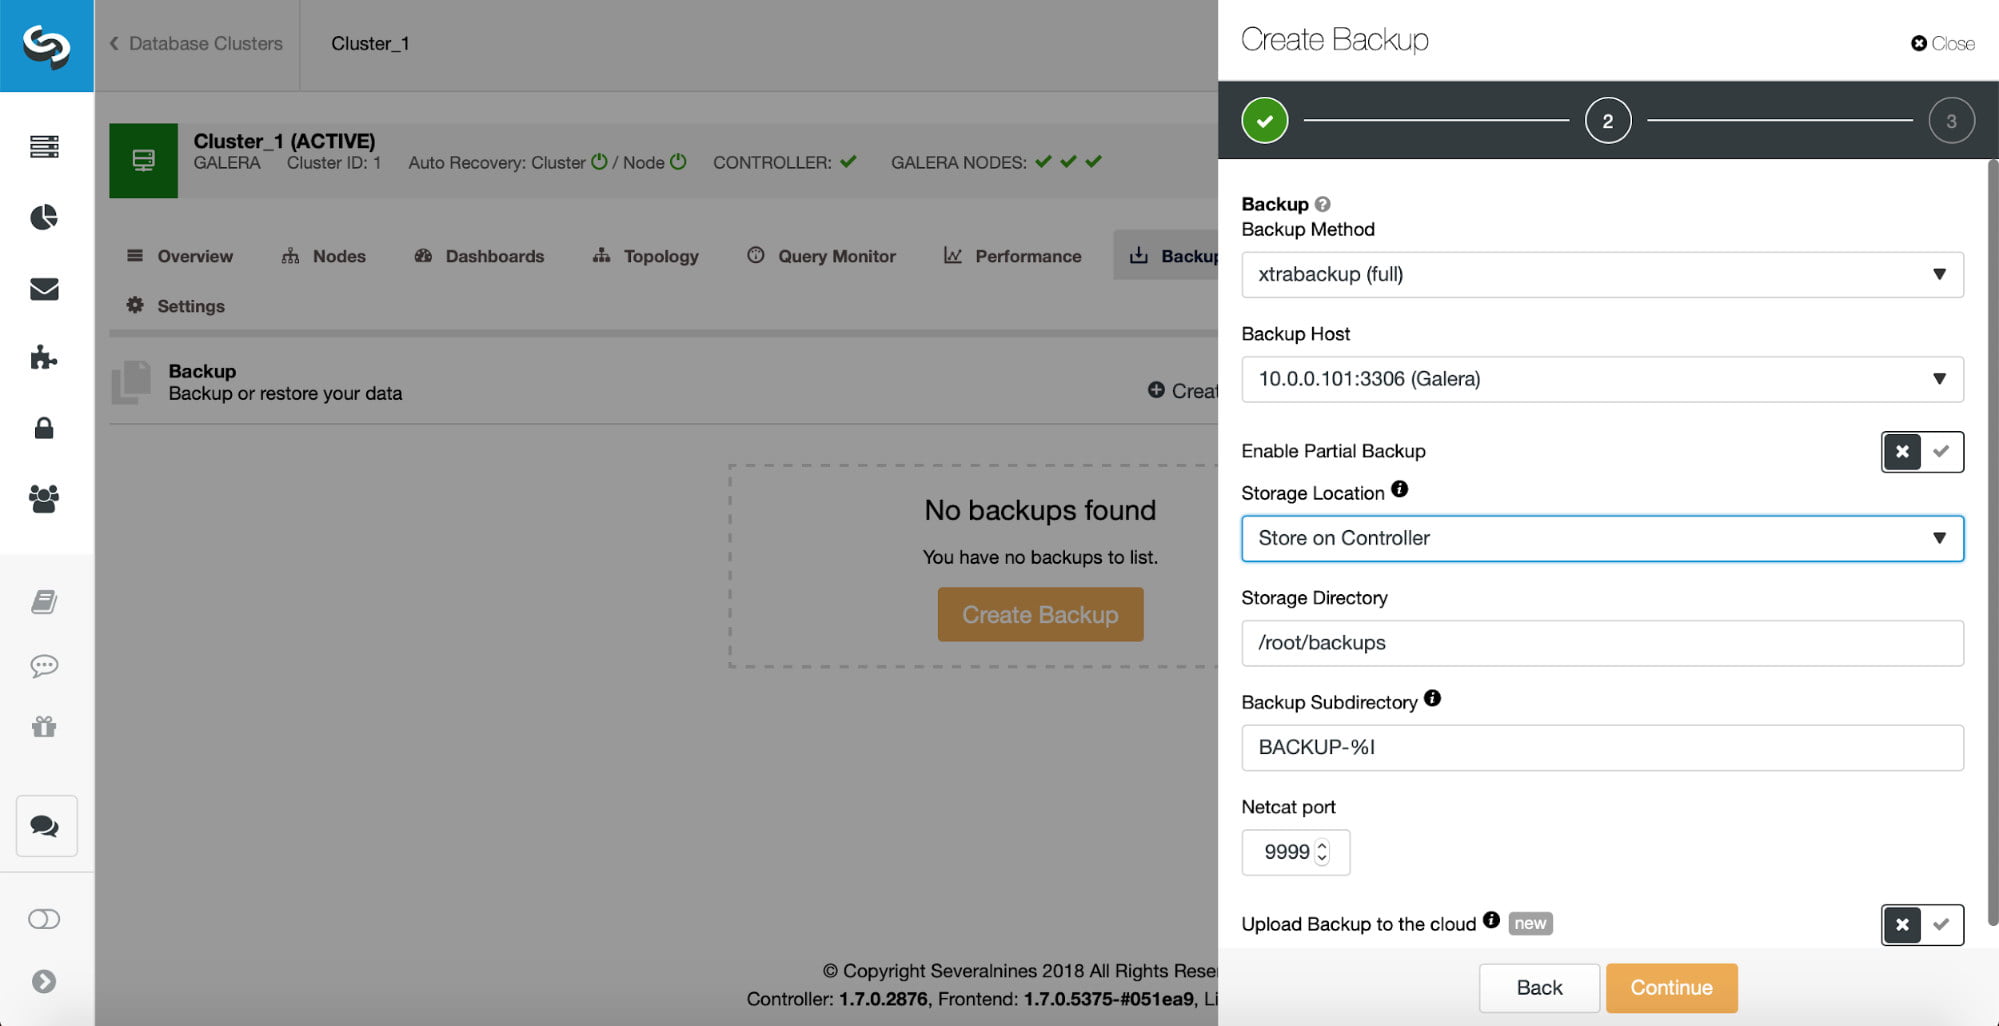Click the first GALERA NODES checkmark

(1043, 161)
